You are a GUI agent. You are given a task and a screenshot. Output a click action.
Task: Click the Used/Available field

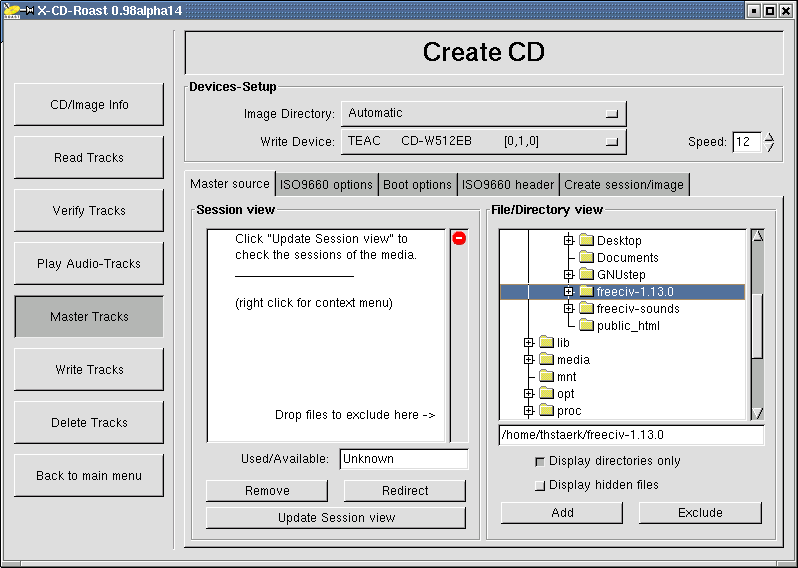404,459
